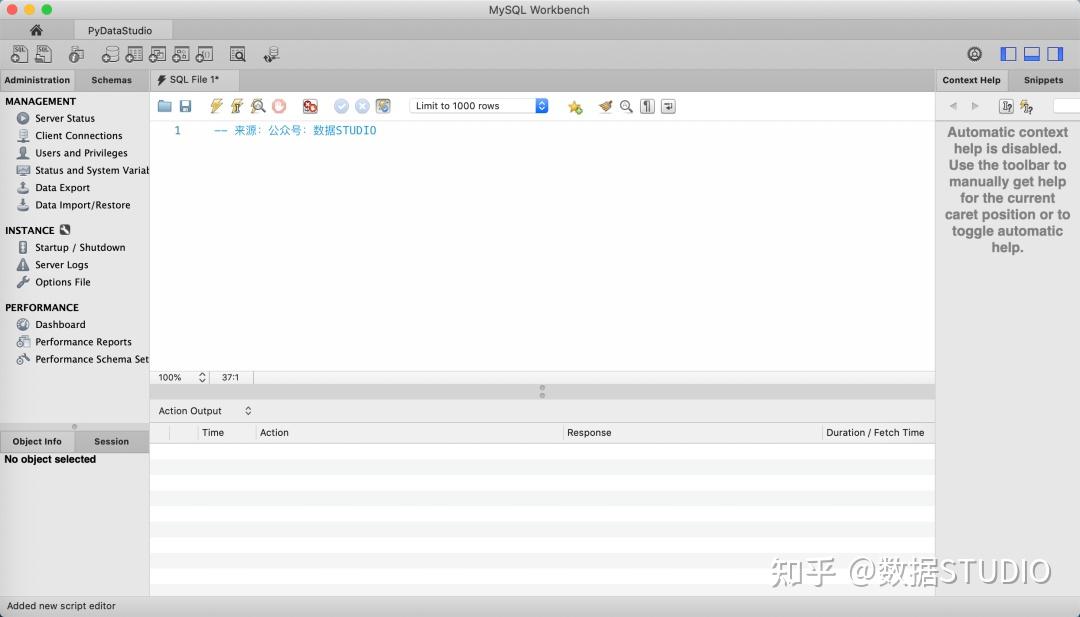Go to home screen icon

click(x=37, y=30)
